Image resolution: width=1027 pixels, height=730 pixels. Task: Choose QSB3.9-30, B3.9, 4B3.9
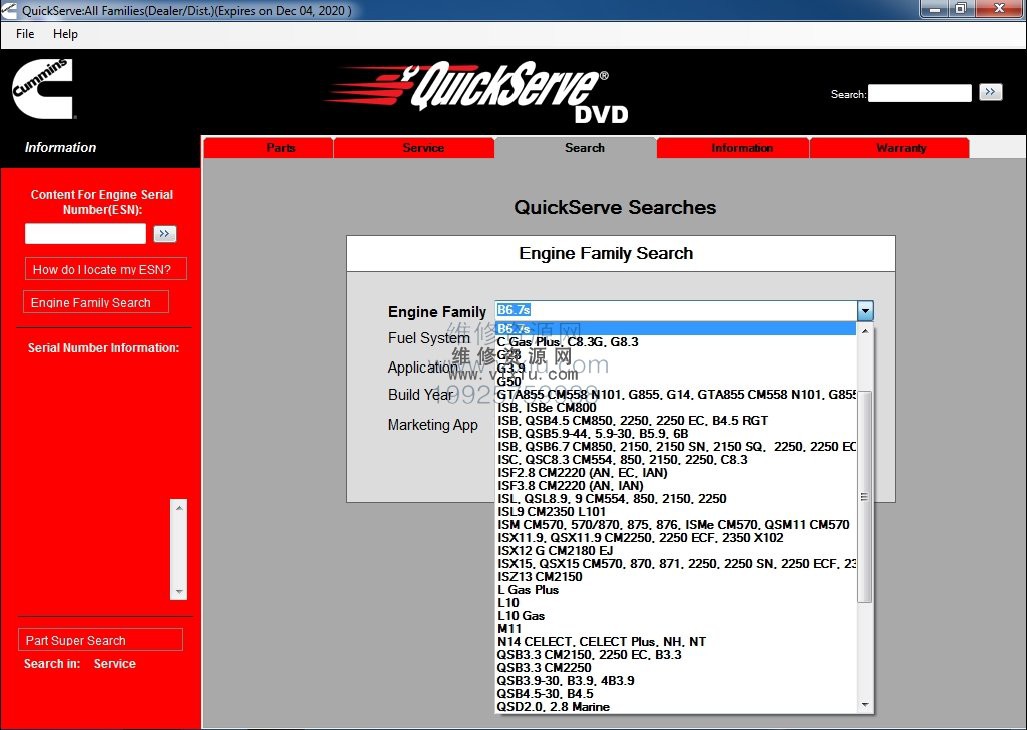(675, 681)
